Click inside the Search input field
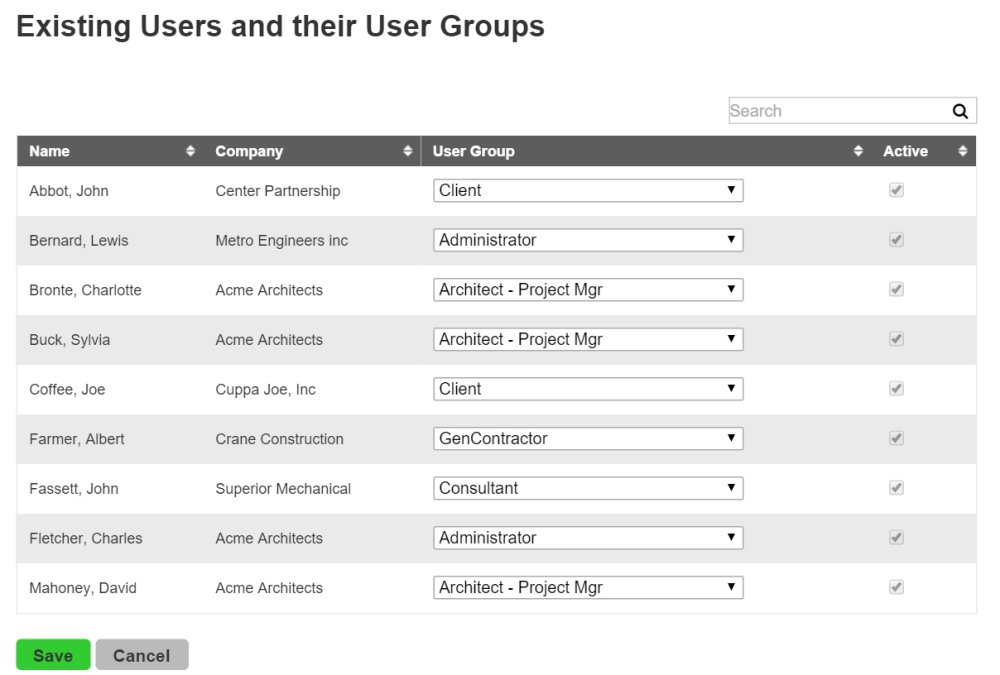 coord(830,110)
